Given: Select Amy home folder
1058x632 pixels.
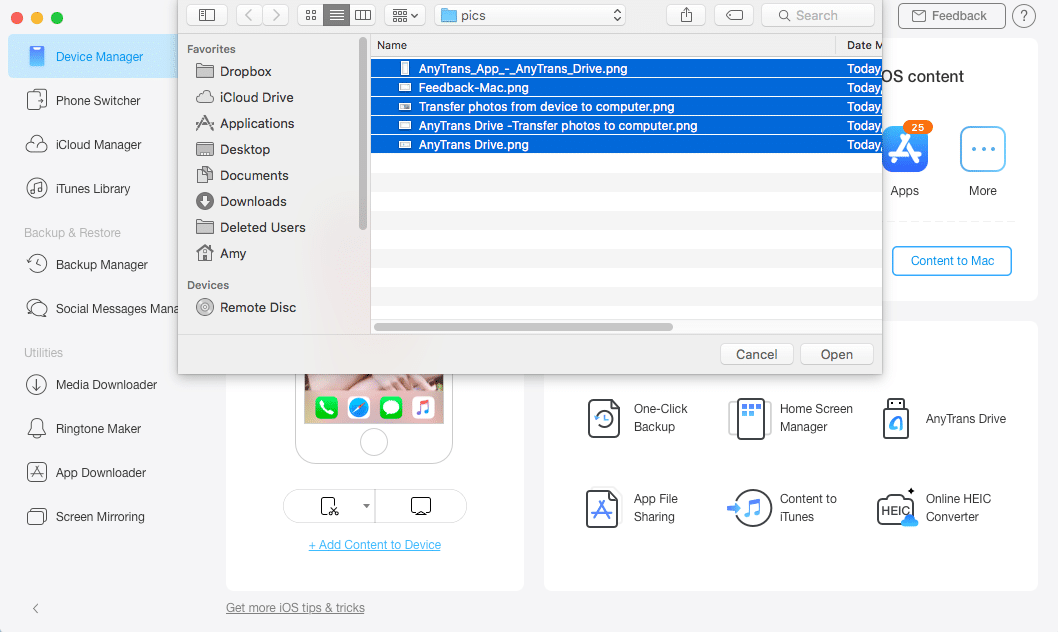Looking at the screenshot, I should [221, 254].
